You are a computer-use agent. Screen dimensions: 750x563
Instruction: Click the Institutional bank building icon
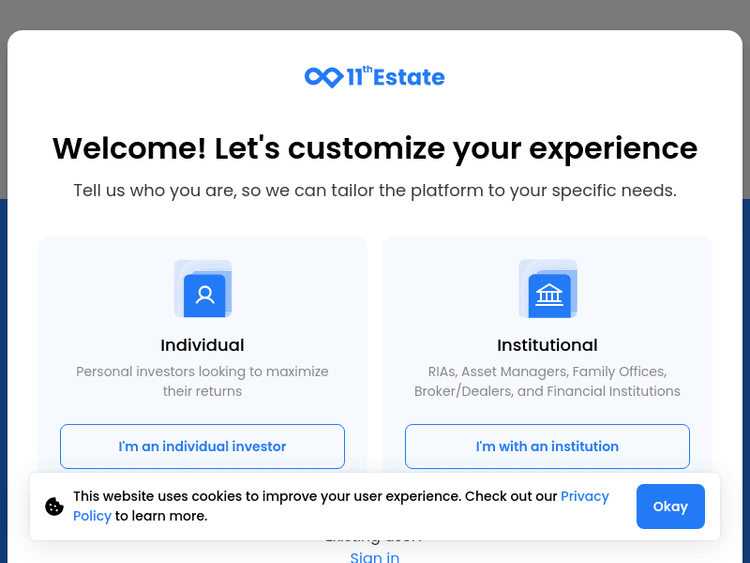549,293
